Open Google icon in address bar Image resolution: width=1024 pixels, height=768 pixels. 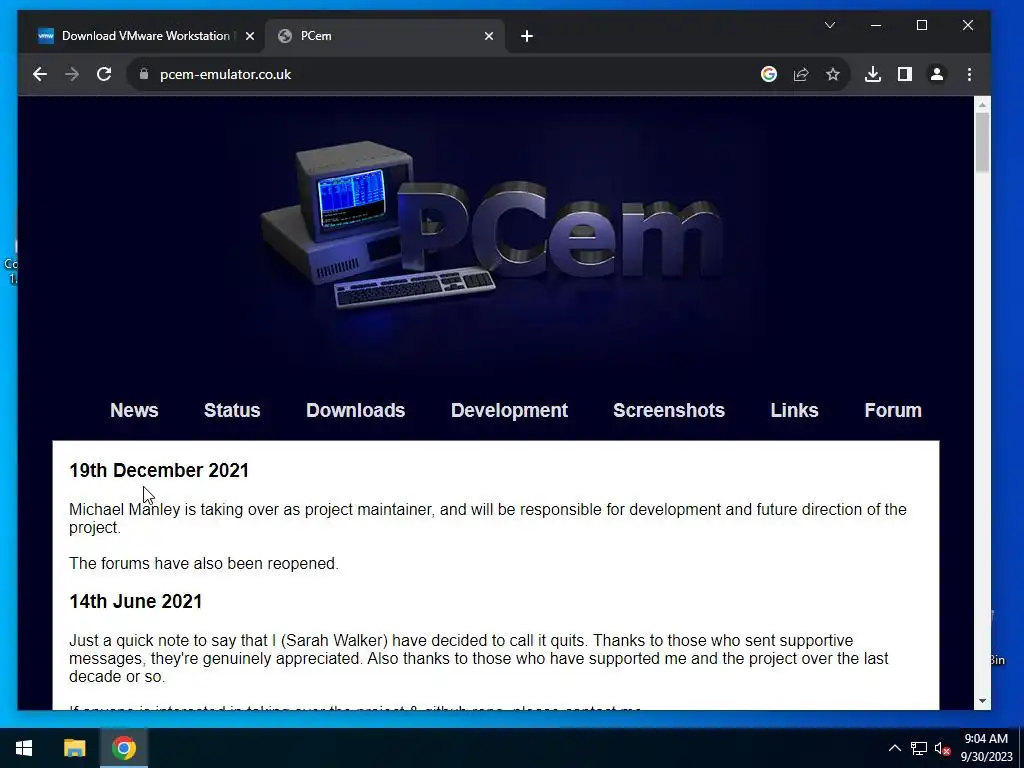[x=769, y=74]
